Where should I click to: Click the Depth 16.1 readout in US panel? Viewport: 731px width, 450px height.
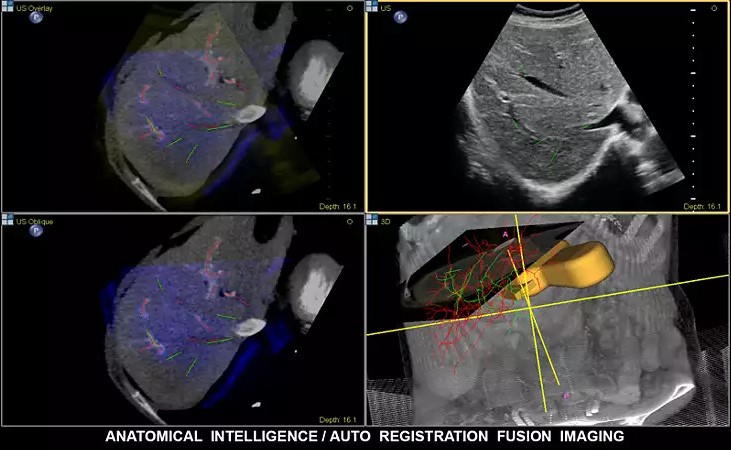(x=701, y=206)
